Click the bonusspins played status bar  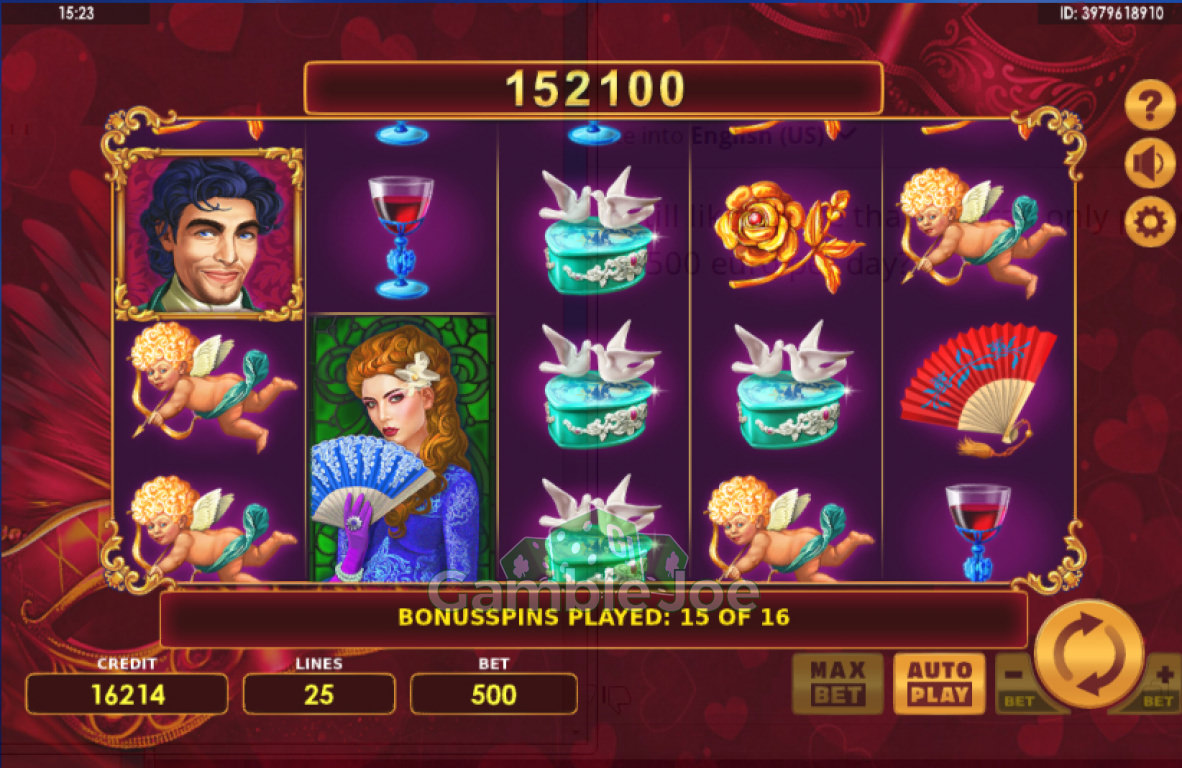click(x=593, y=618)
